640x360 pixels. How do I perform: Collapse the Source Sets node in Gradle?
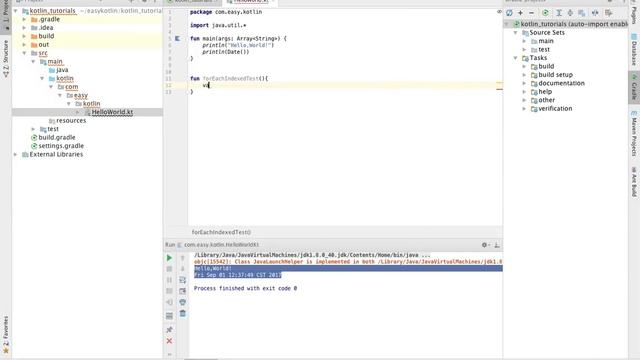516,33
